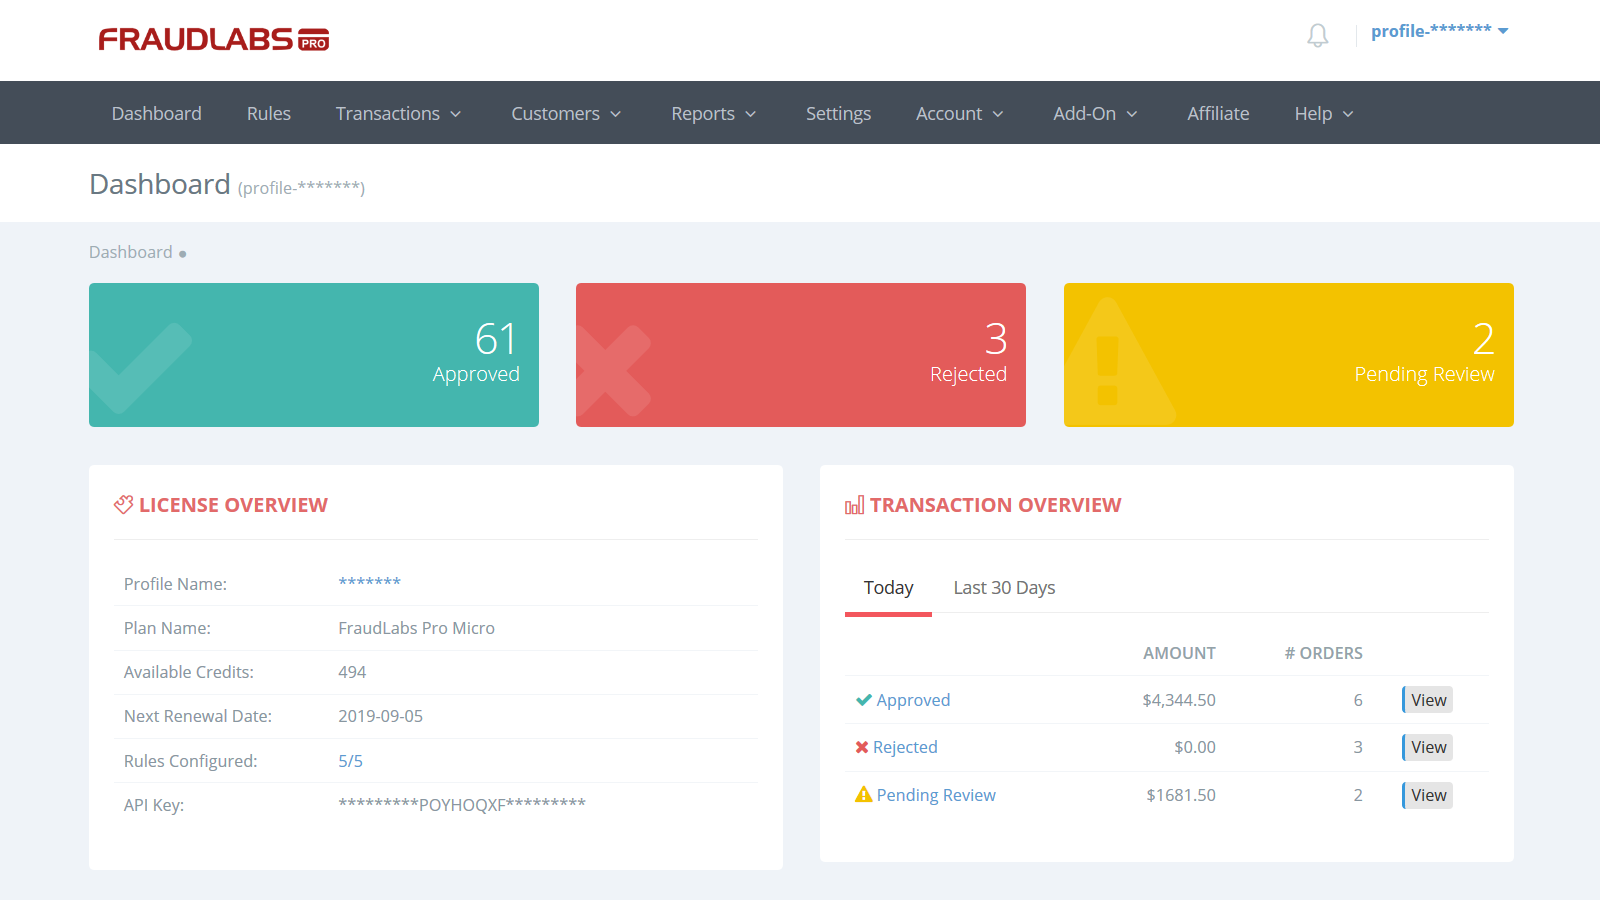The width and height of the screenshot is (1600, 900).
Task: Switch to the Today tab
Action: (888, 588)
